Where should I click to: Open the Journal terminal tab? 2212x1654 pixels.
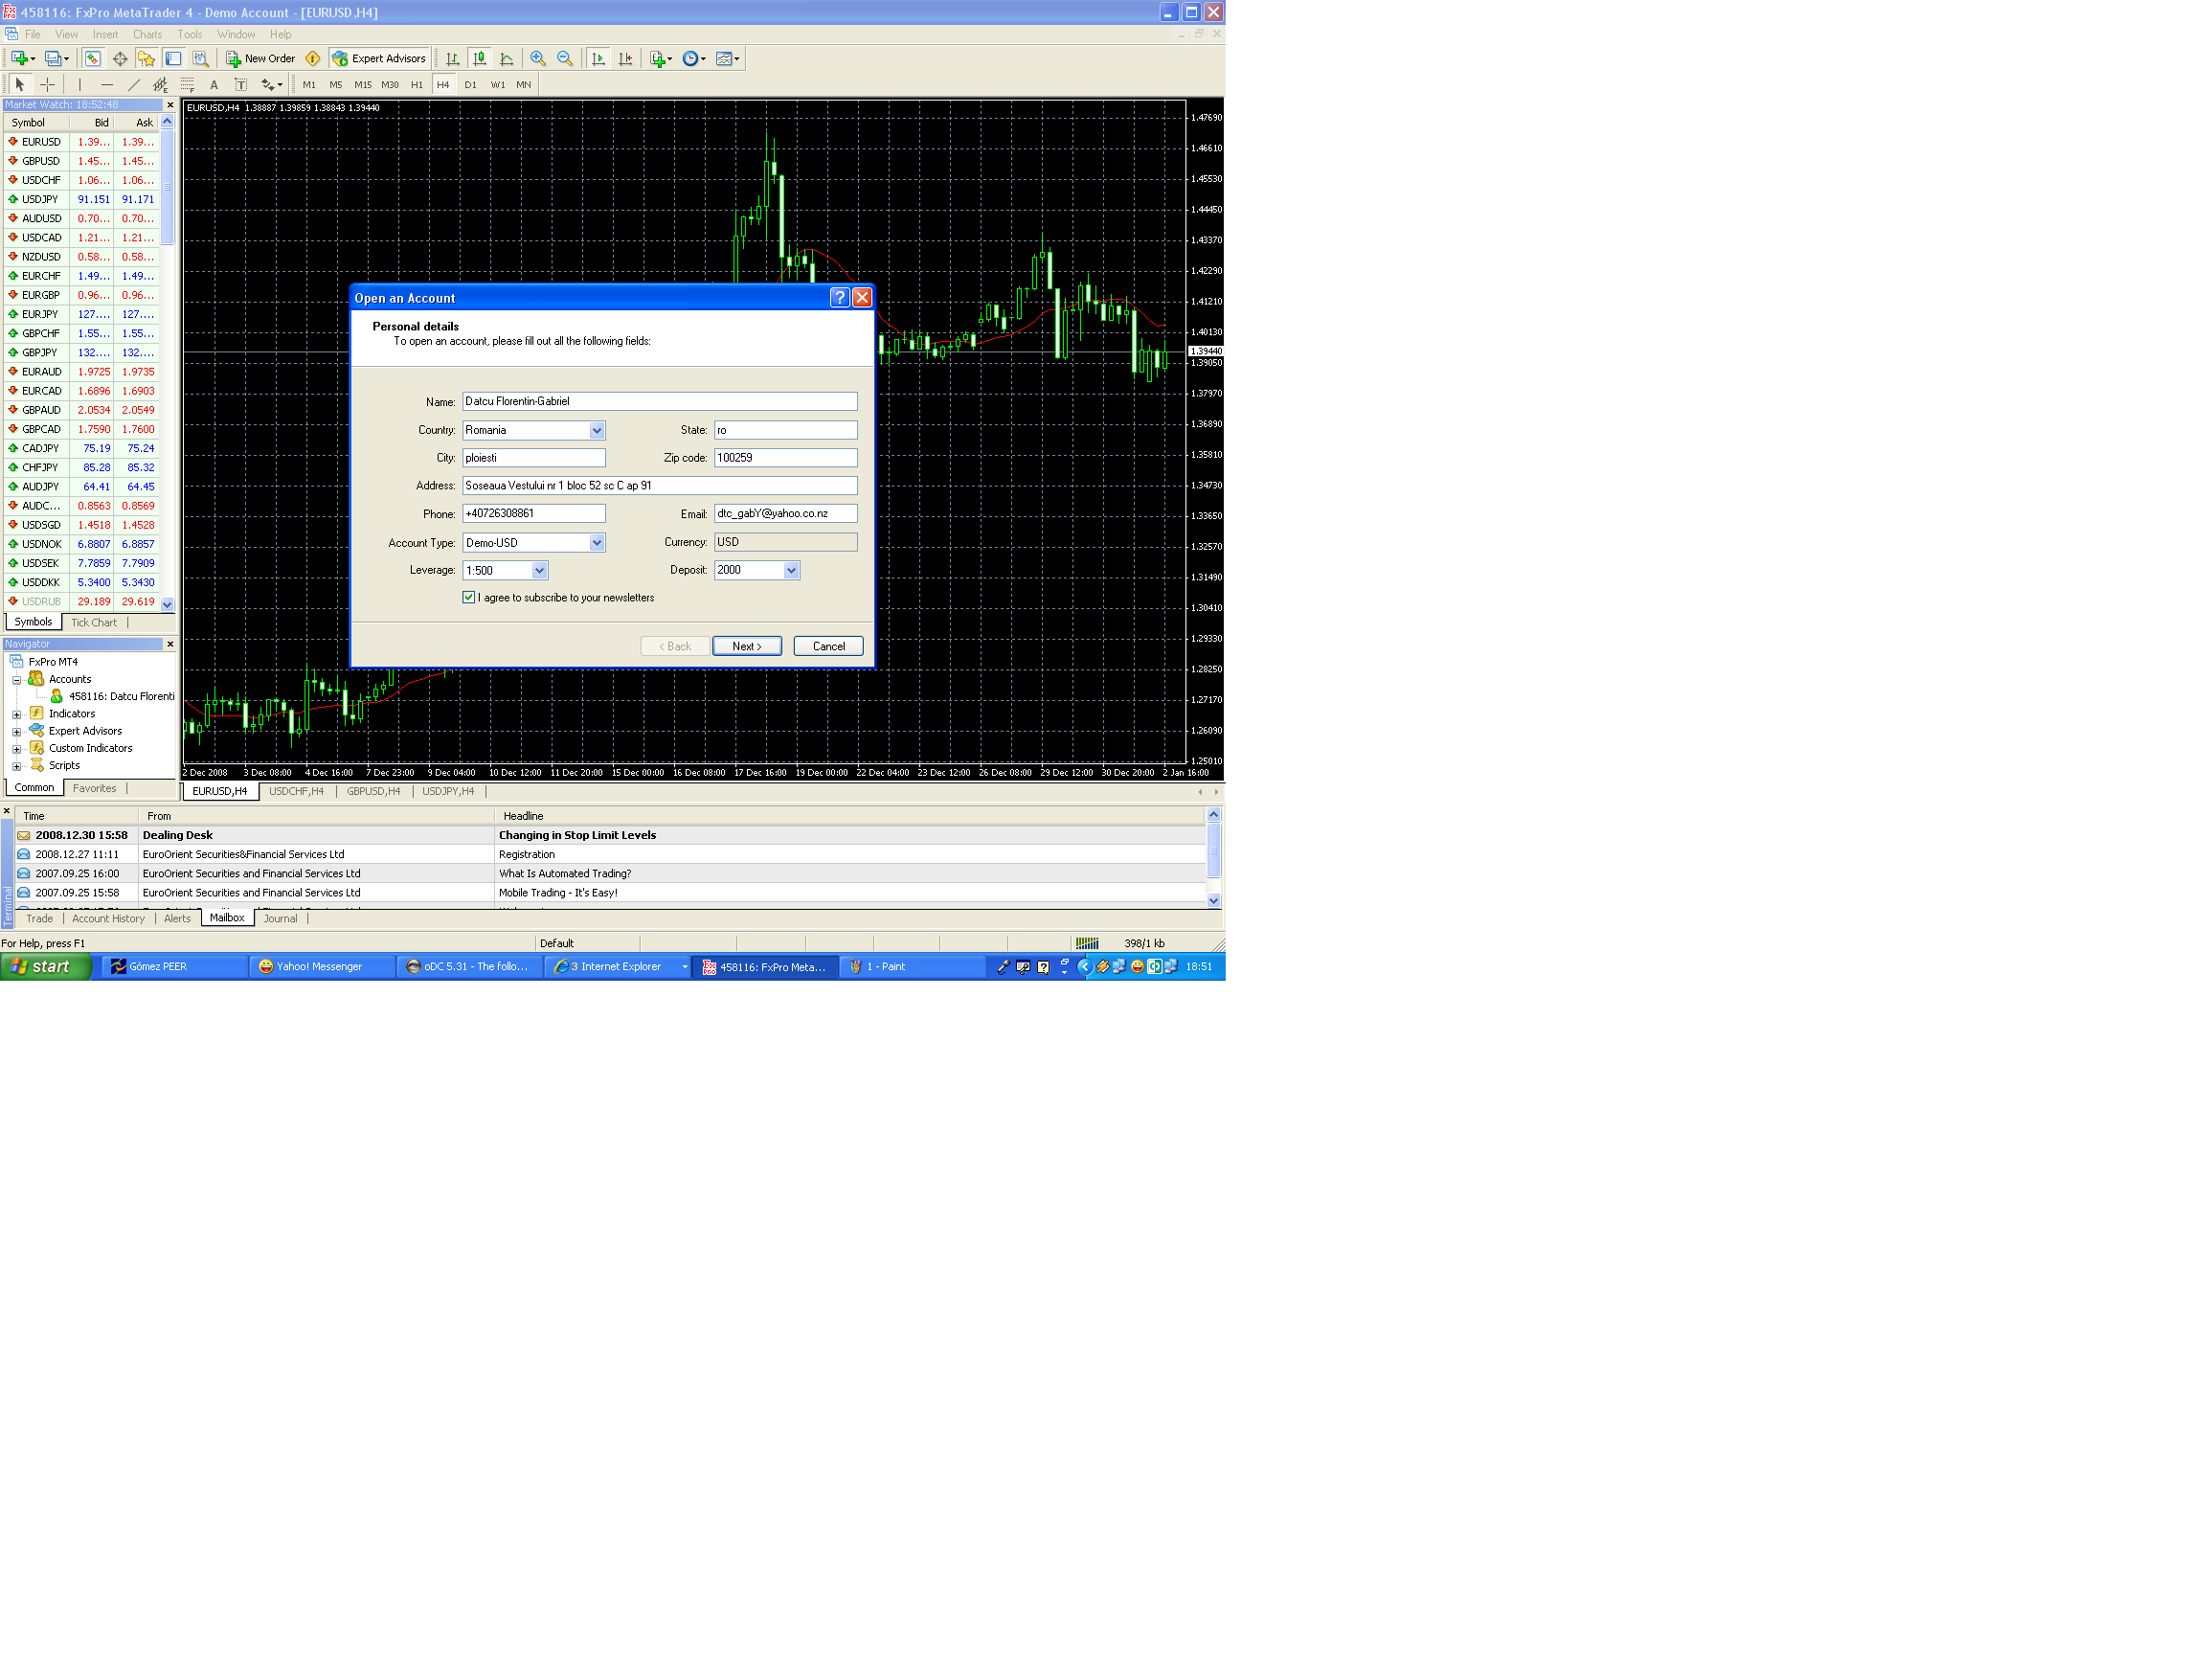pyautogui.click(x=281, y=919)
